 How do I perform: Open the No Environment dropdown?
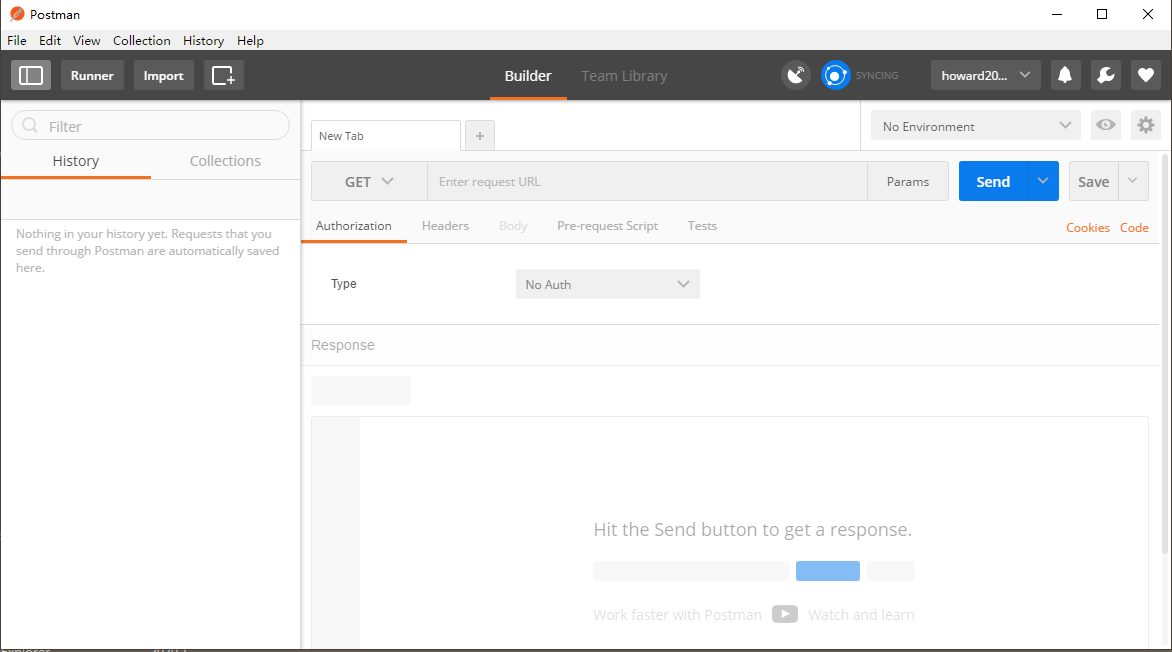[975, 126]
